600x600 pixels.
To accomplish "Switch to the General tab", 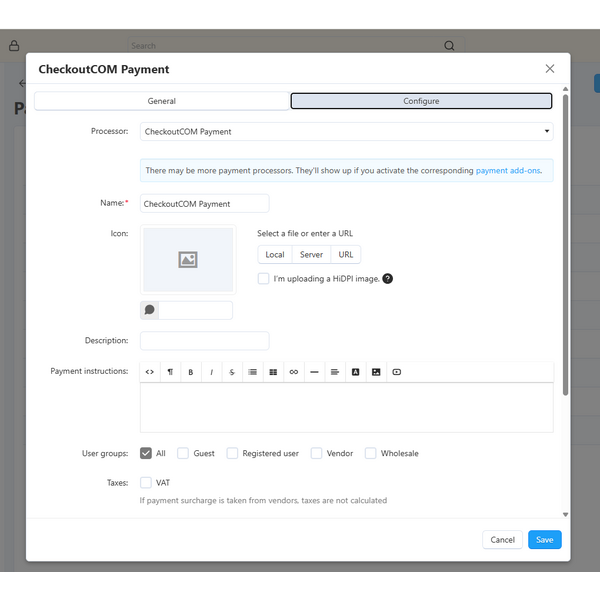I will click(x=162, y=101).
